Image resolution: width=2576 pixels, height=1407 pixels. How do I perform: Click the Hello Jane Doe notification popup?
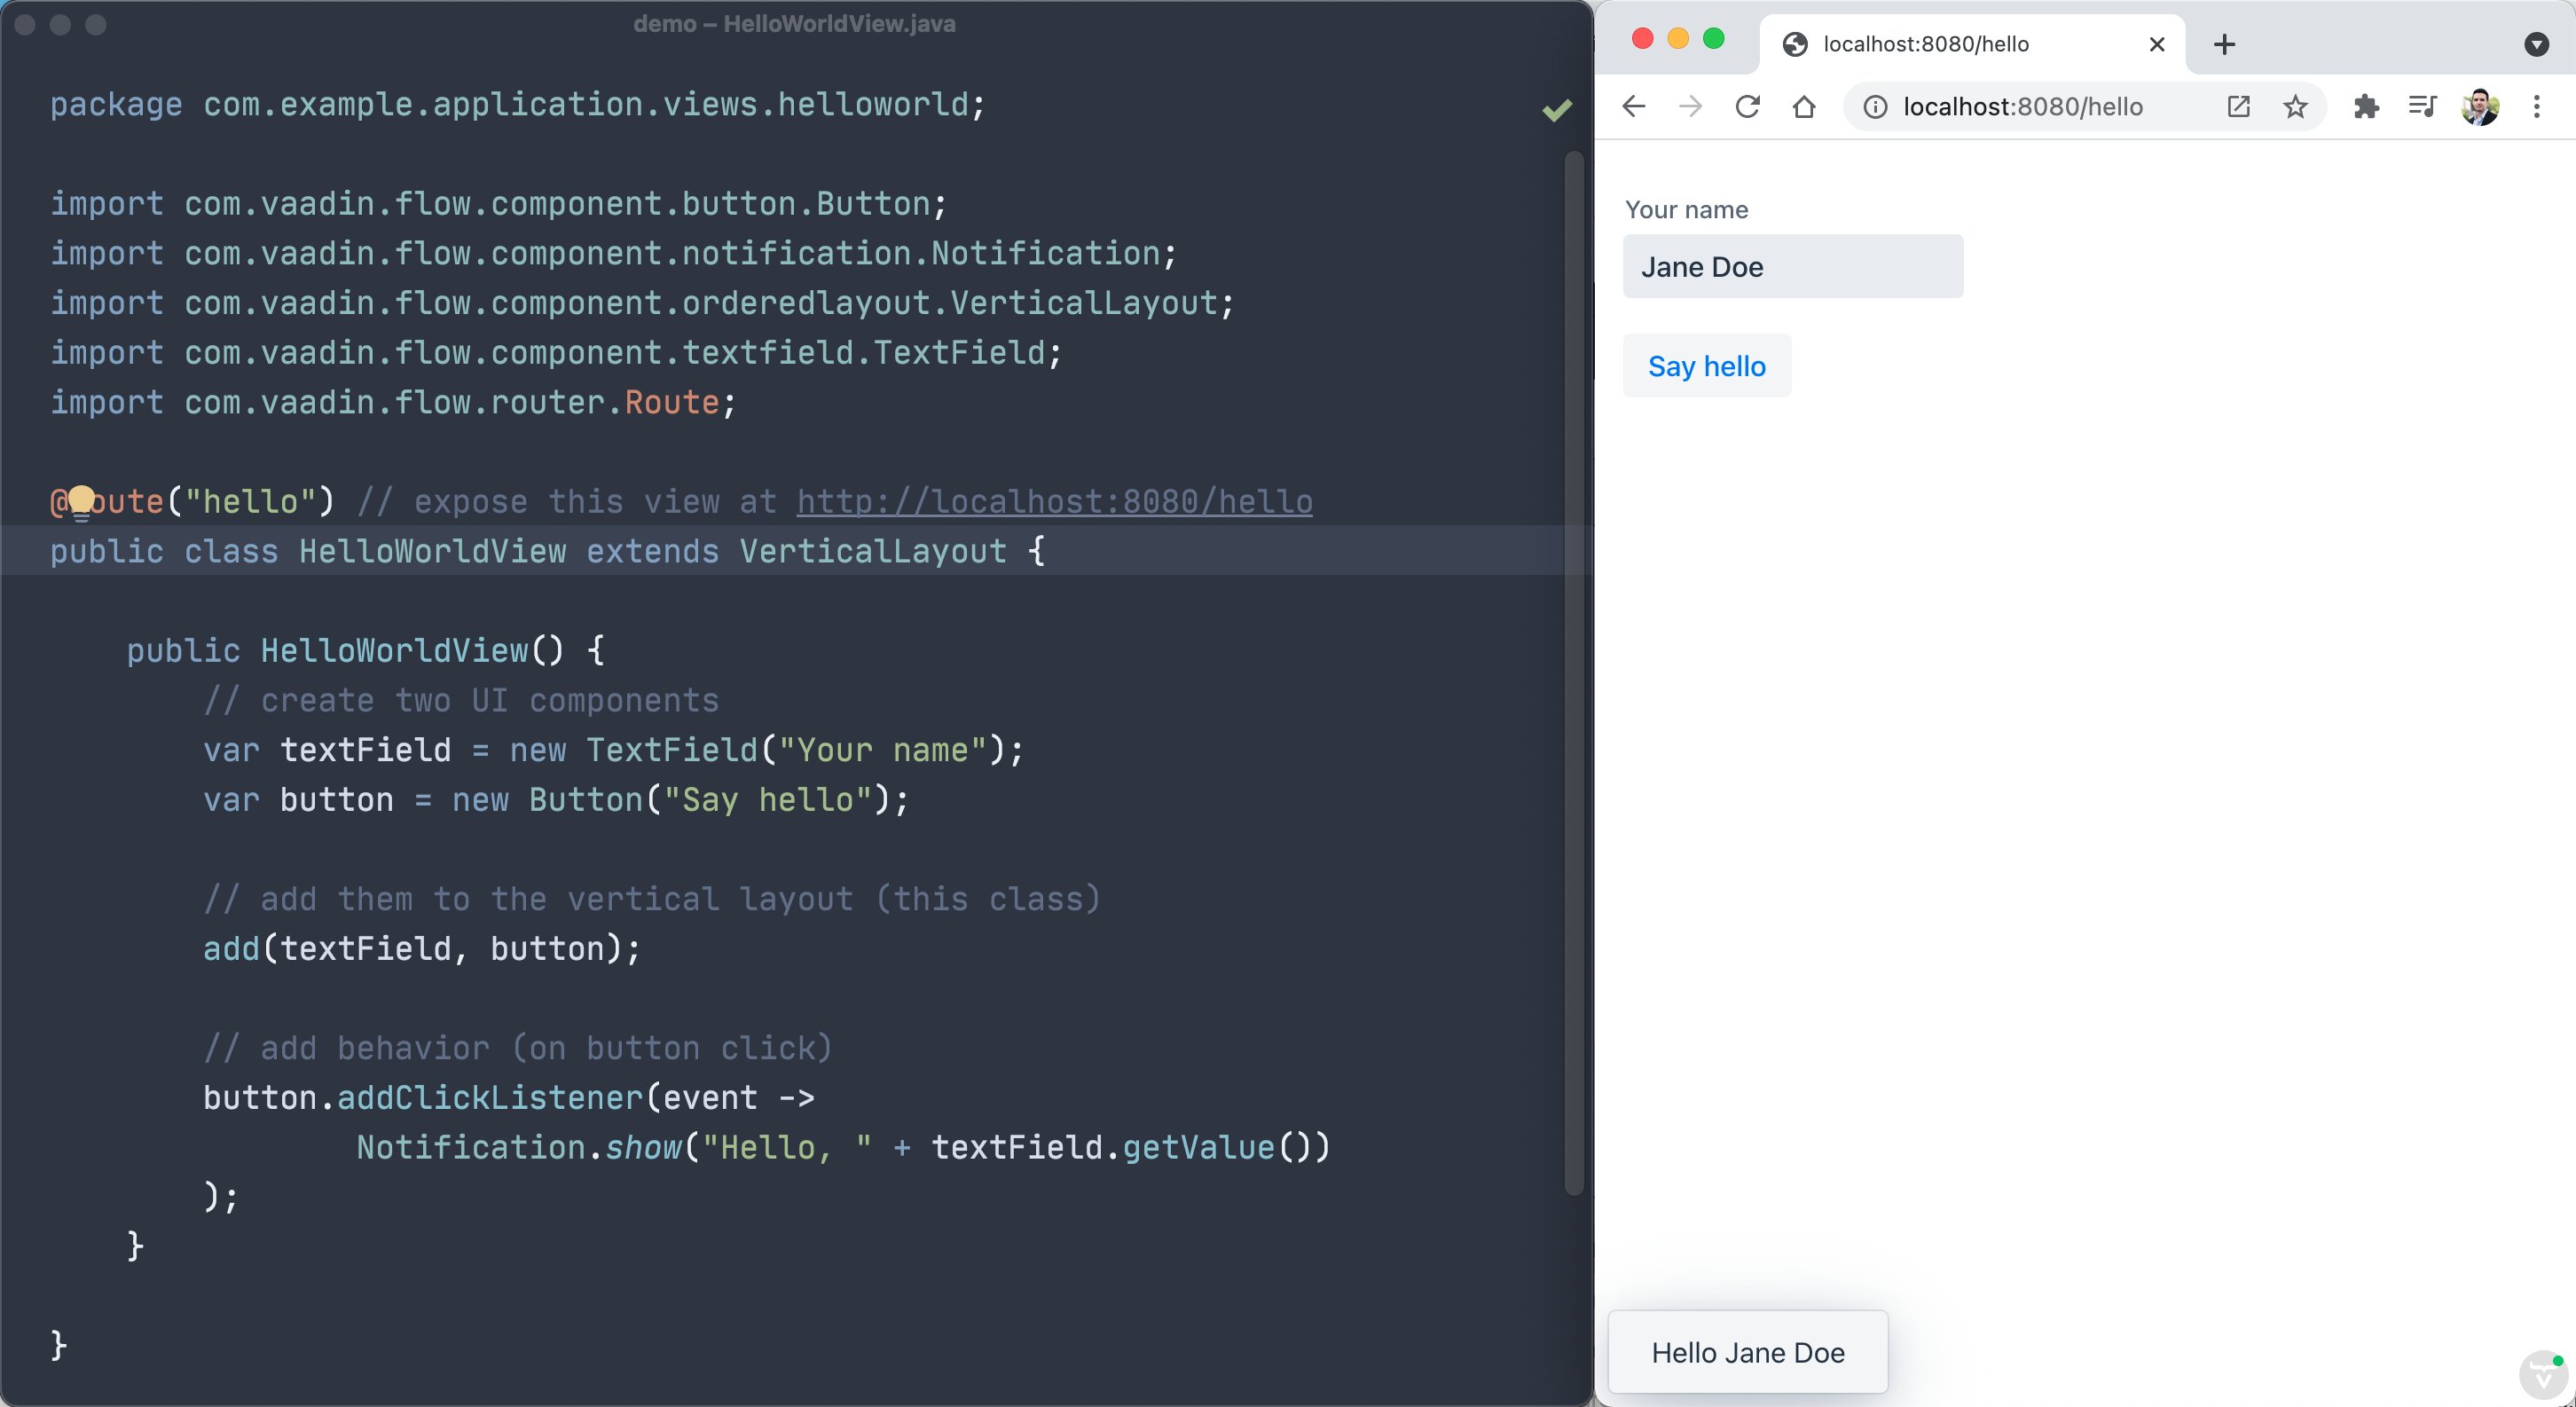tap(1745, 1351)
